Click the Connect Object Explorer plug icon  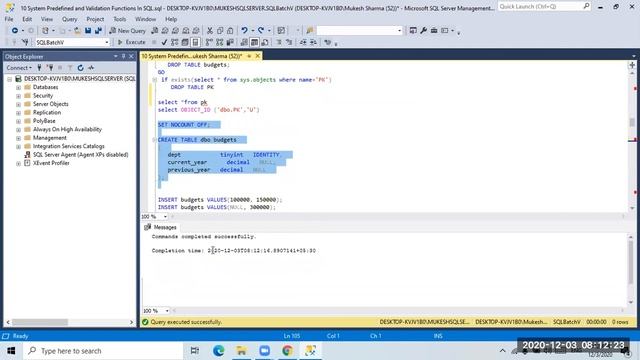coord(39,68)
